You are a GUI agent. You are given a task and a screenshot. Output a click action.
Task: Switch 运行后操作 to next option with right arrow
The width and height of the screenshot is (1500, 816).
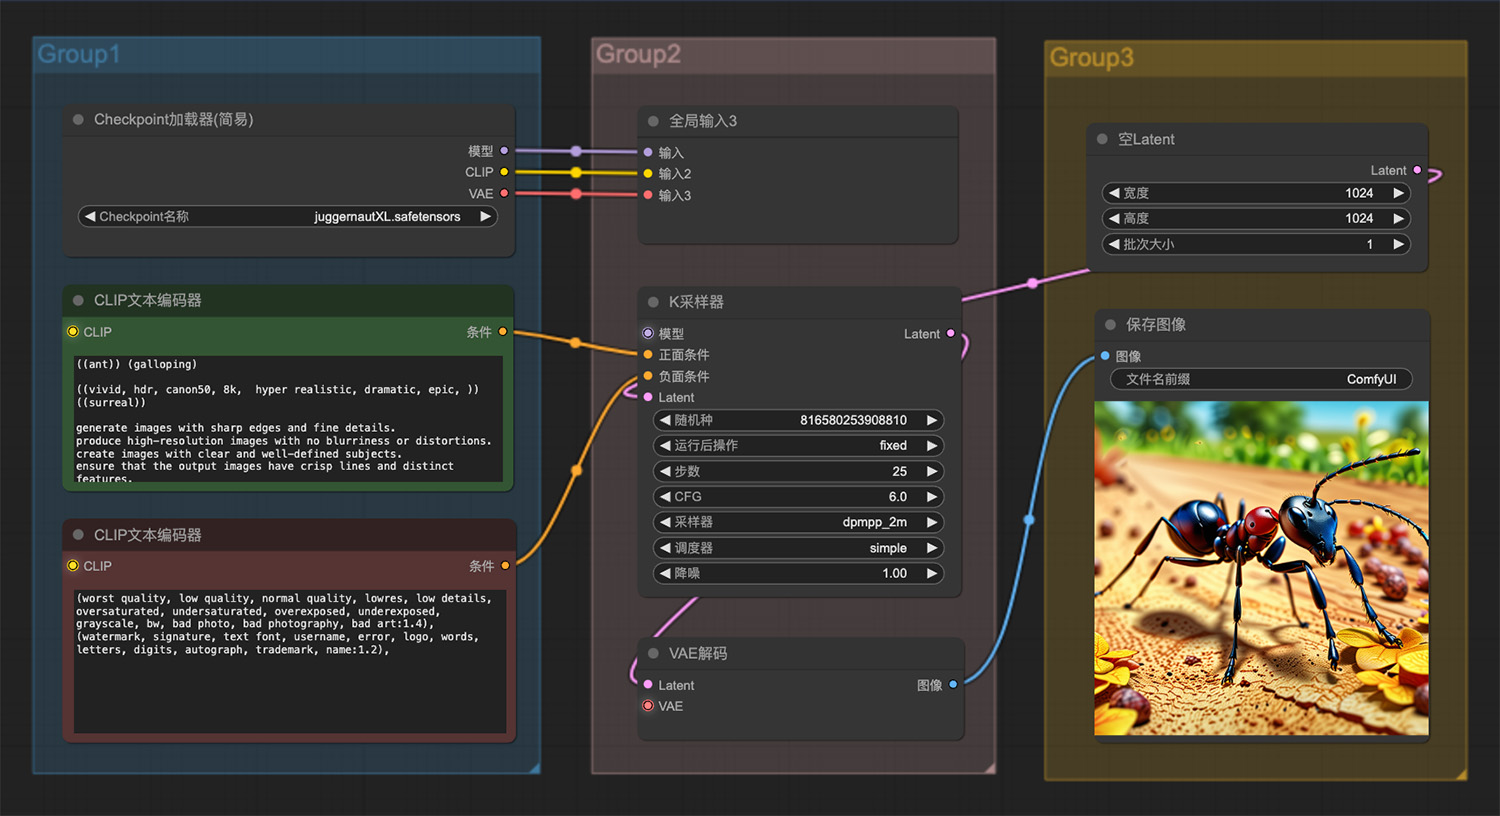click(x=932, y=445)
